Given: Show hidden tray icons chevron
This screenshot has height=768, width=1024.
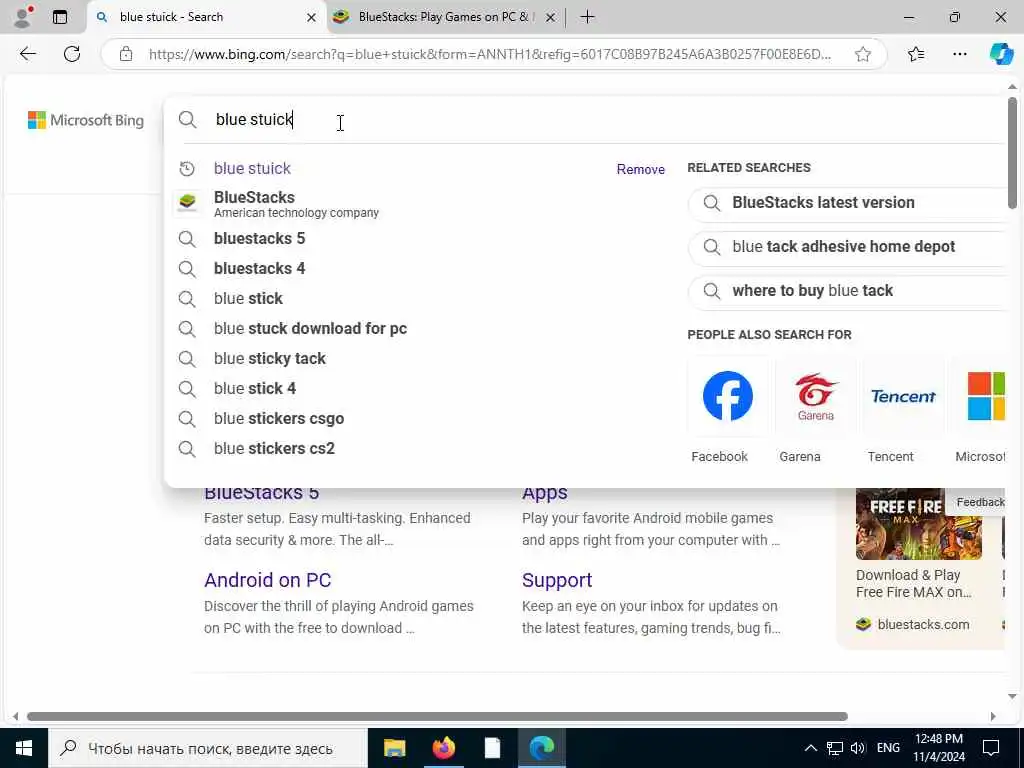Looking at the screenshot, I should 810,748.
